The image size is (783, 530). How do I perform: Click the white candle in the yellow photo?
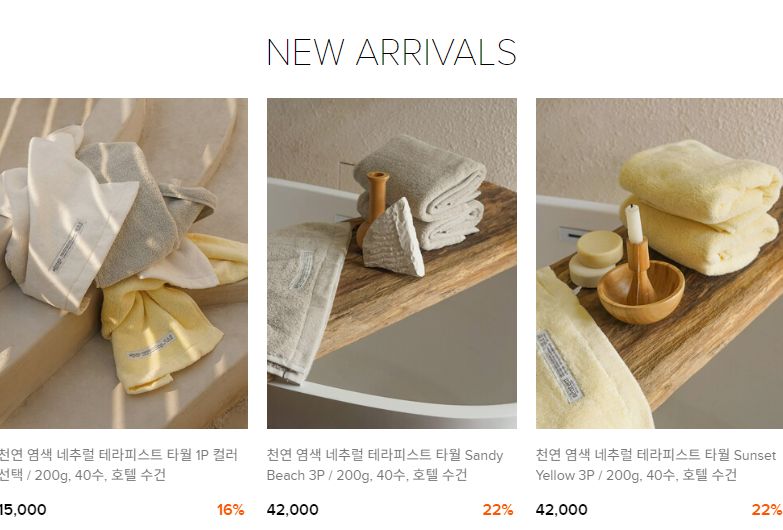point(634,223)
